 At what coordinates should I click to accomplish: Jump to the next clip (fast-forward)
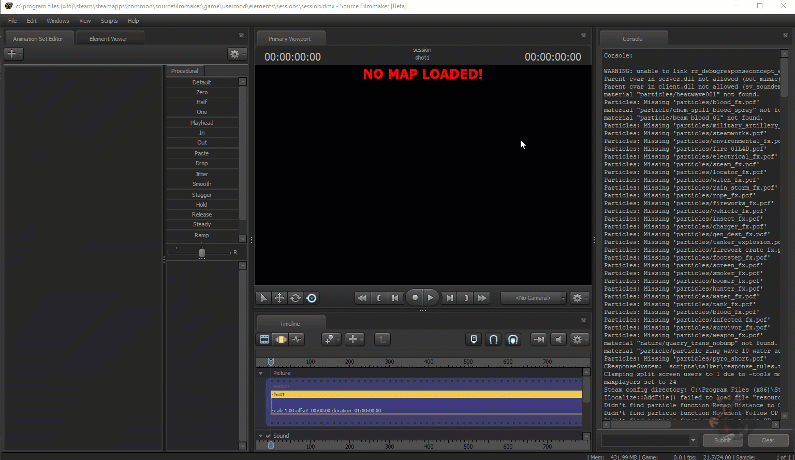click(482, 298)
